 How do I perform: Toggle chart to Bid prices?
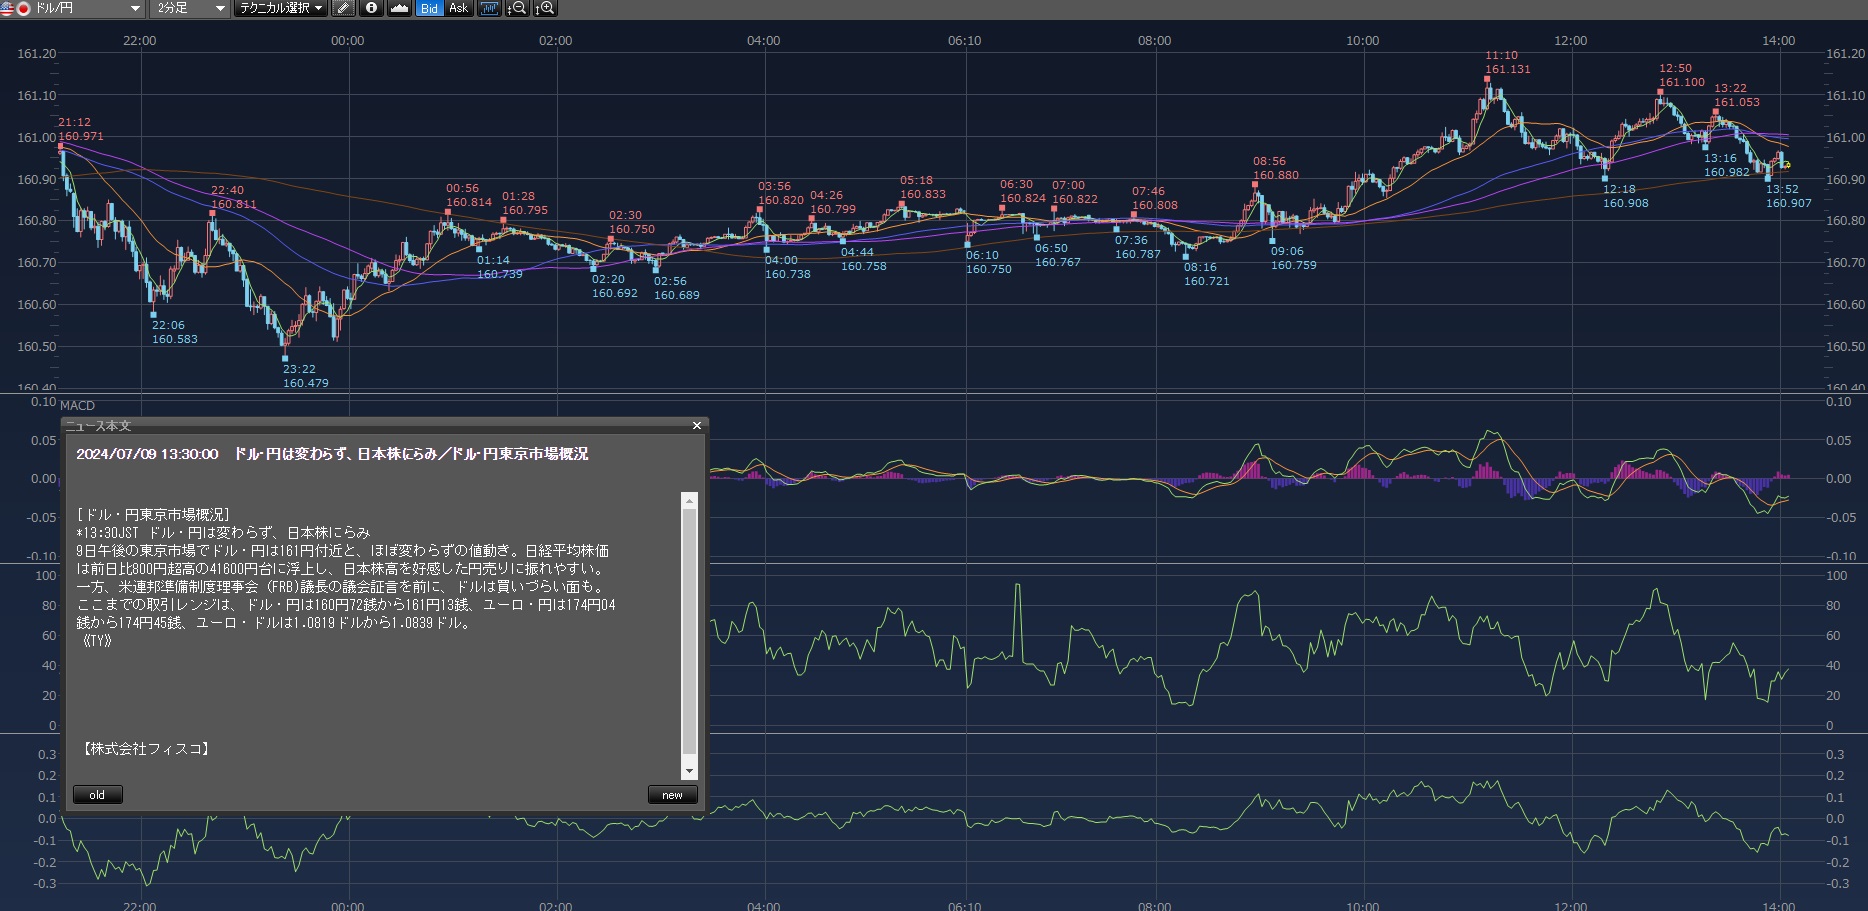click(429, 8)
